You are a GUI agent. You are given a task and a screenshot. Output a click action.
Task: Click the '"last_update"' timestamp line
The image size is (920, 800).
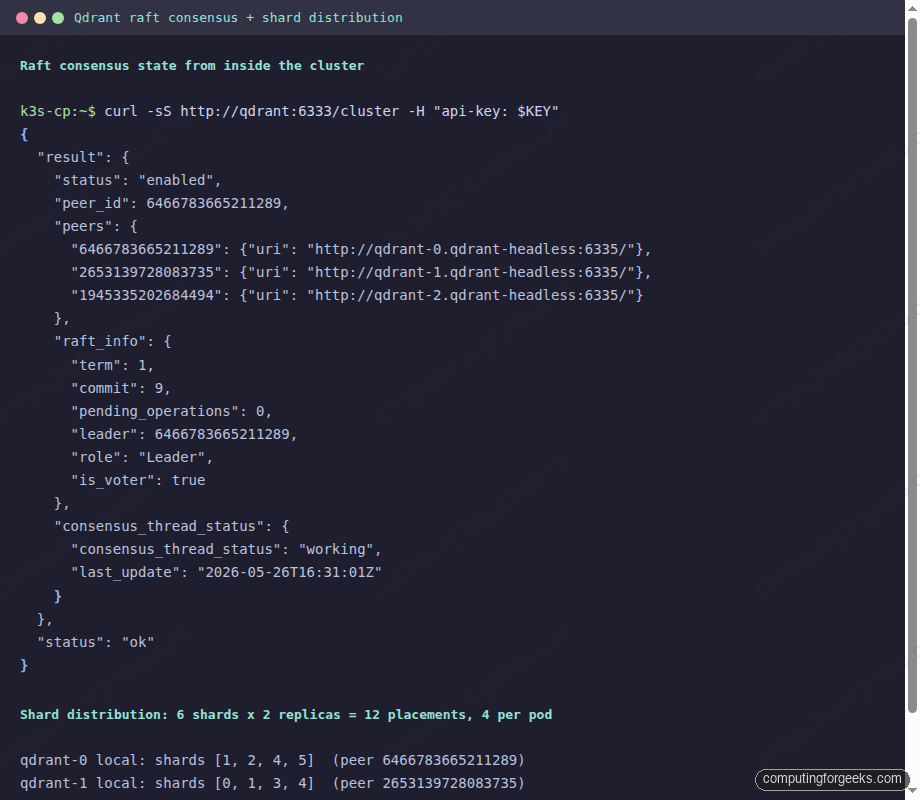tap(226, 572)
